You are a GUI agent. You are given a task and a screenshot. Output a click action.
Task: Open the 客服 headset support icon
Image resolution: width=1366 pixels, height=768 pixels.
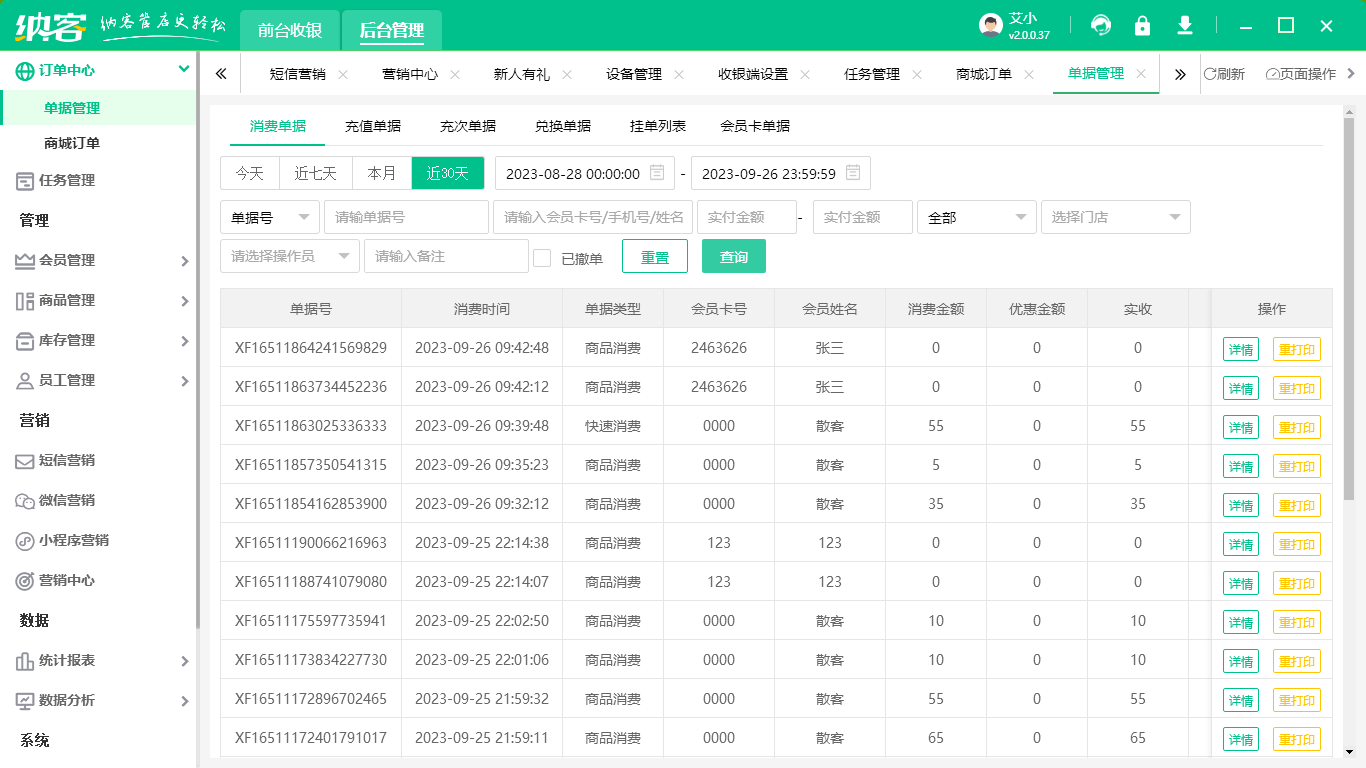1102,25
